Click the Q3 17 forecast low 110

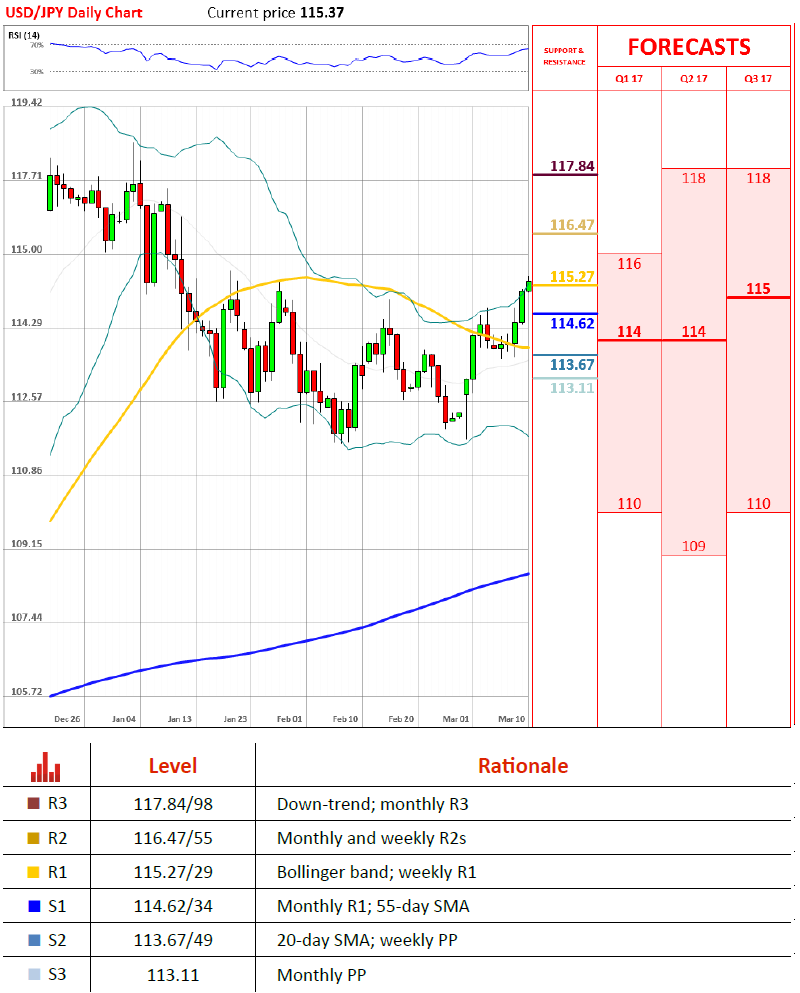tap(758, 504)
